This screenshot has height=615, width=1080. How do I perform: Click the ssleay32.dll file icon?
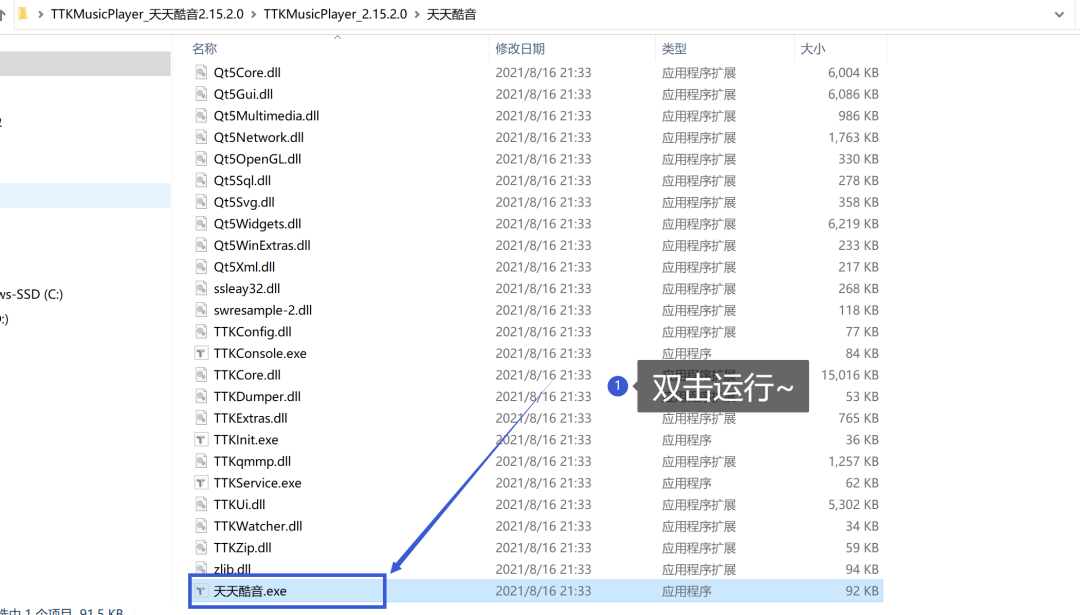click(x=200, y=288)
